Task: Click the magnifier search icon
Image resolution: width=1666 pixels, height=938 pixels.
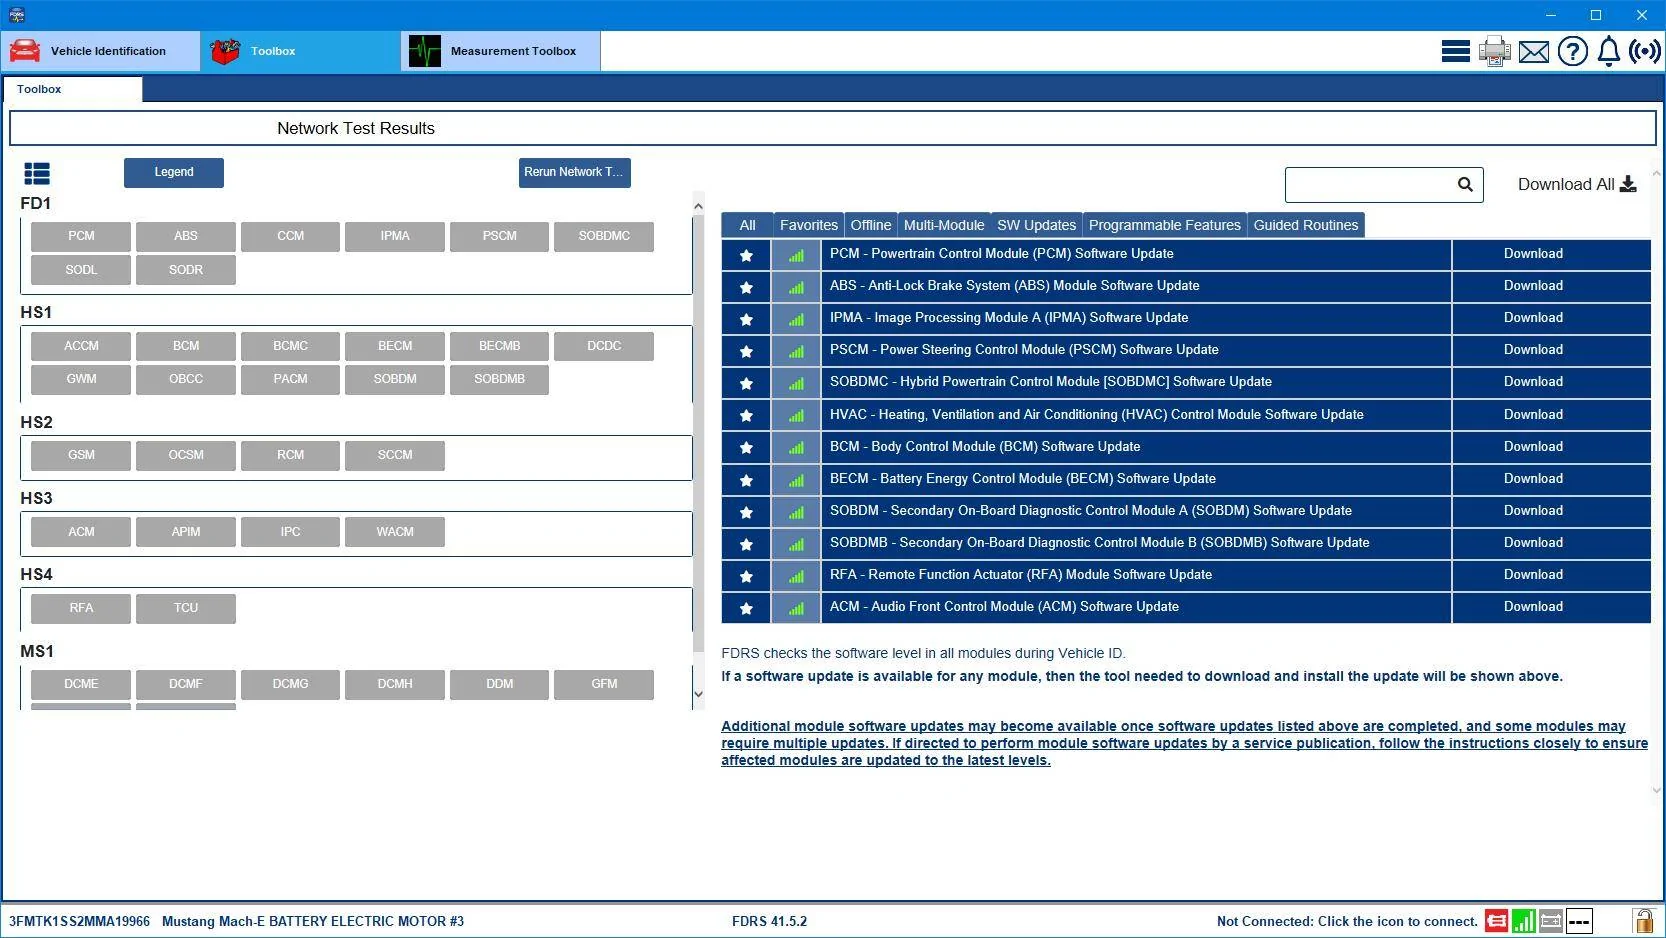Action: 1465,184
